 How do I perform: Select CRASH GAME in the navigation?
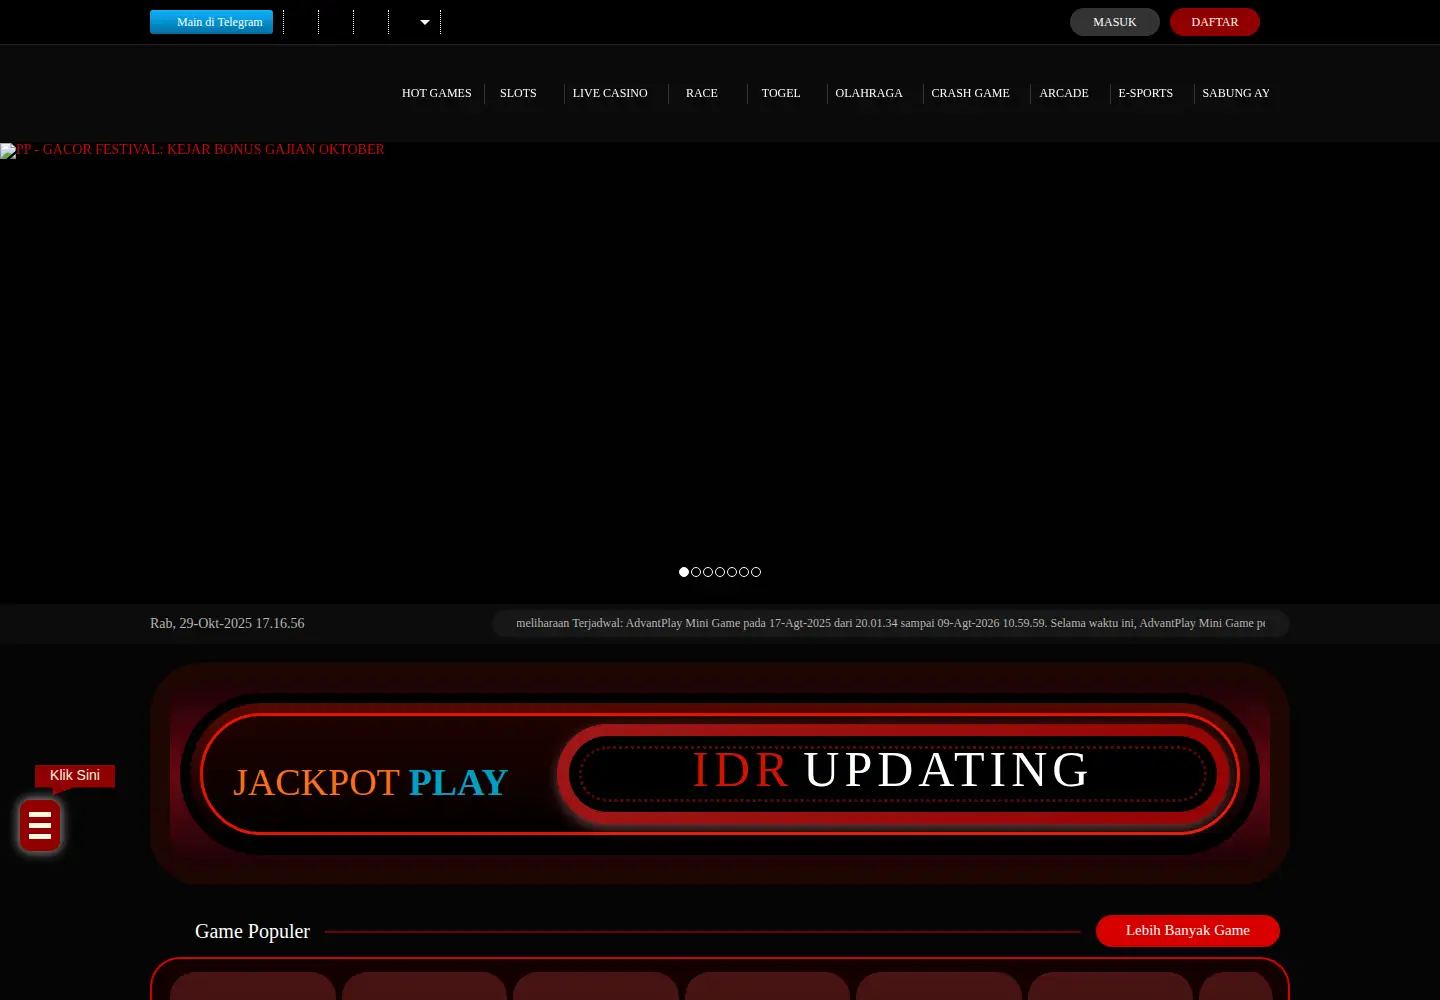[971, 93]
